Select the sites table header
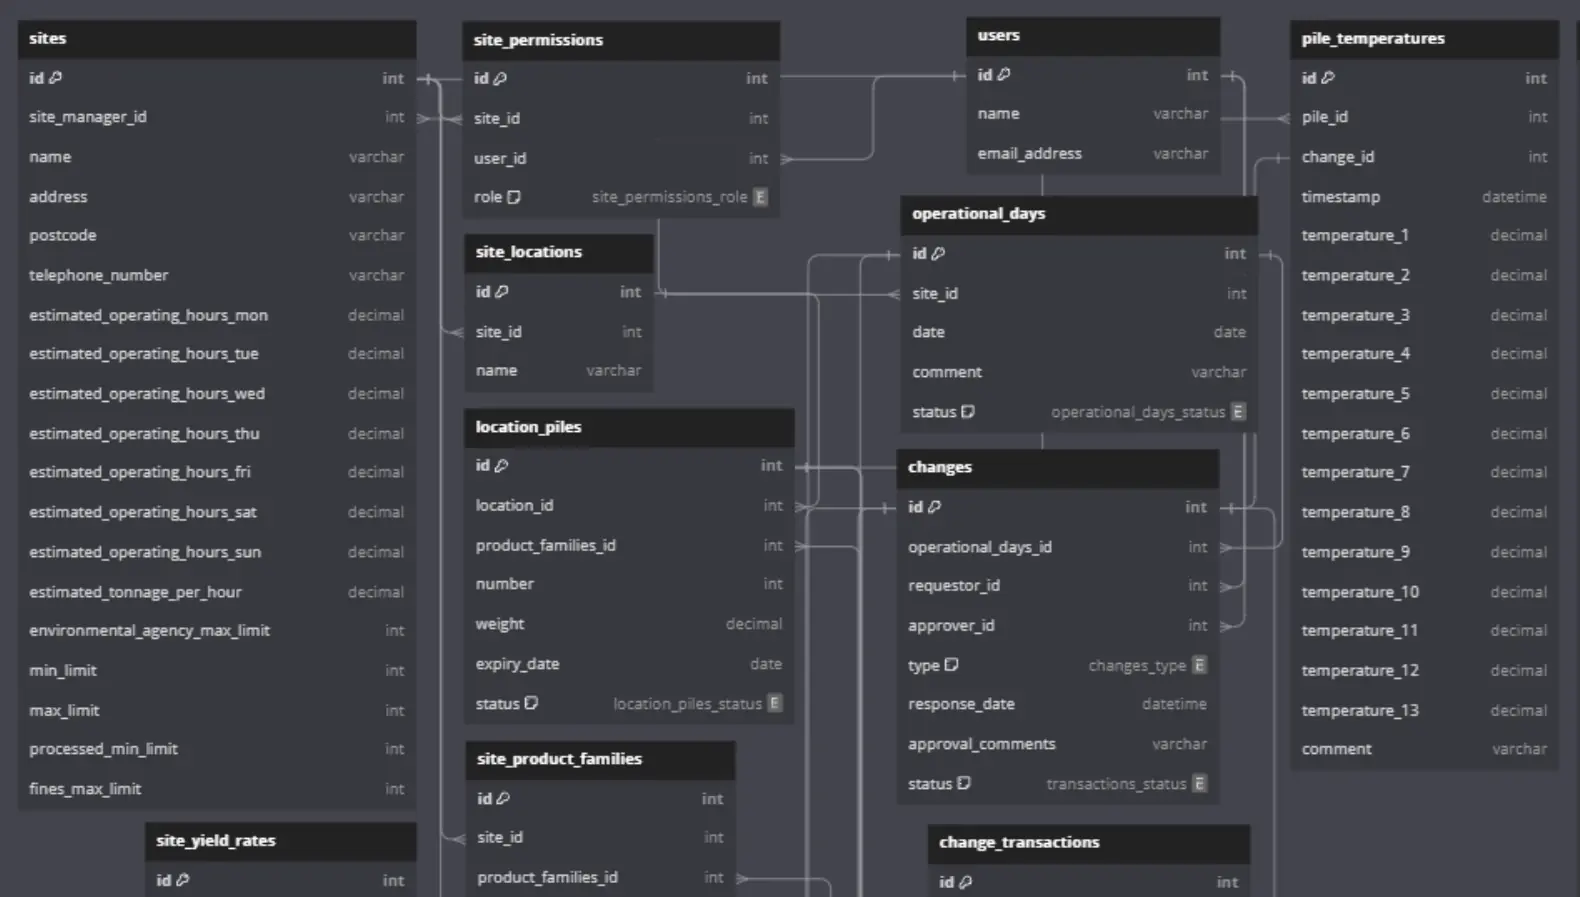 [x=217, y=39]
